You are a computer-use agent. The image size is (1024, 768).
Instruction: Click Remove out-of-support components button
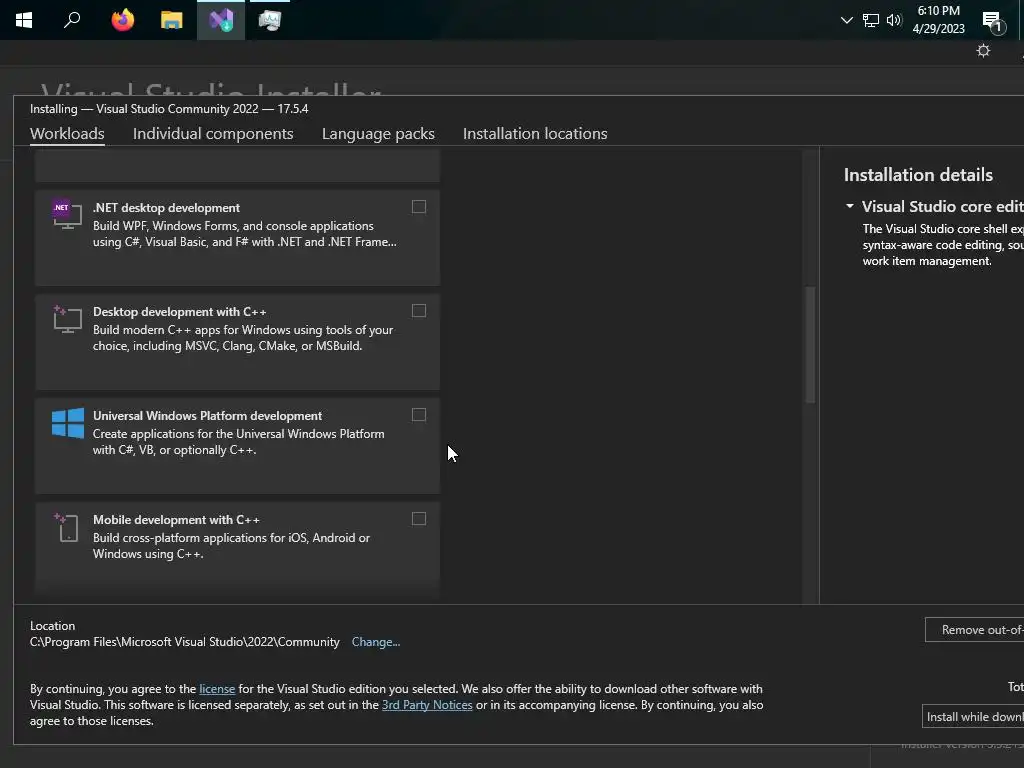click(x=974, y=630)
